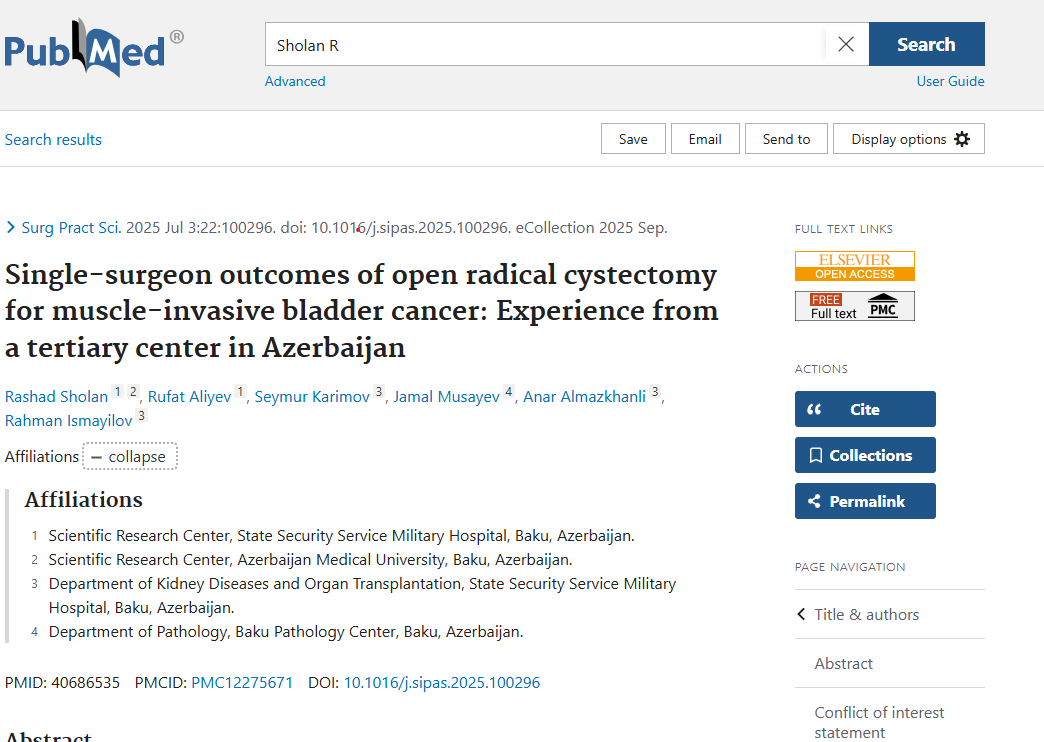
Task: Open author Rashad Sholan link
Action: pos(56,397)
